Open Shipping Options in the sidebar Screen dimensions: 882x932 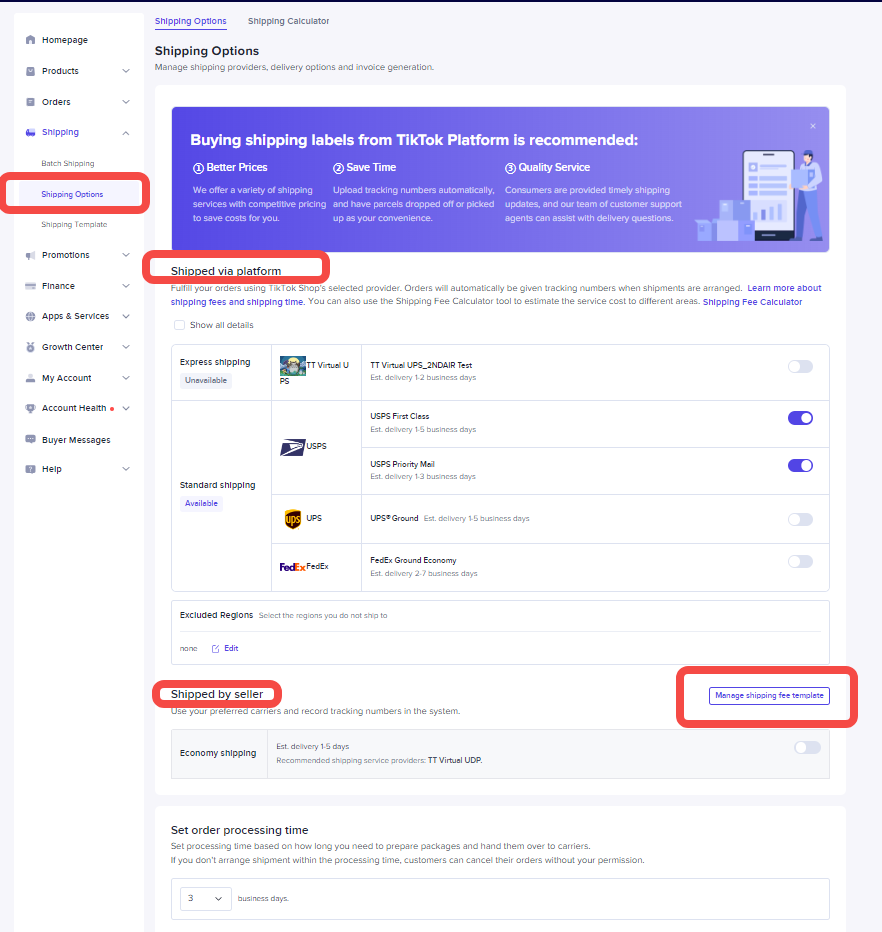tap(72, 194)
